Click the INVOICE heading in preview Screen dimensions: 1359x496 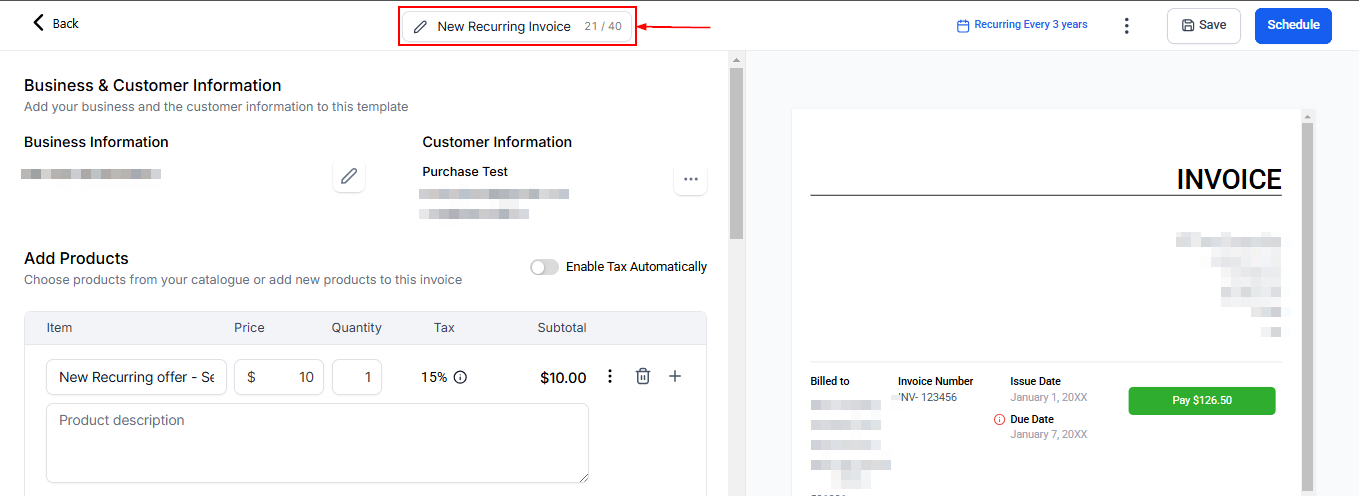click(1229, 180)
